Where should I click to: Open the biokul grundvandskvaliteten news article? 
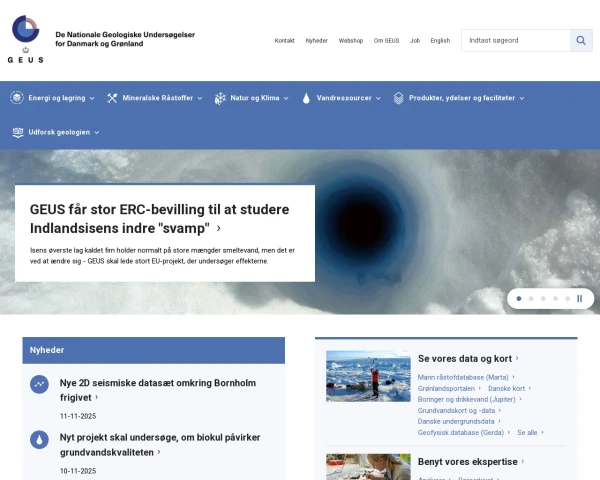point(160,445)
